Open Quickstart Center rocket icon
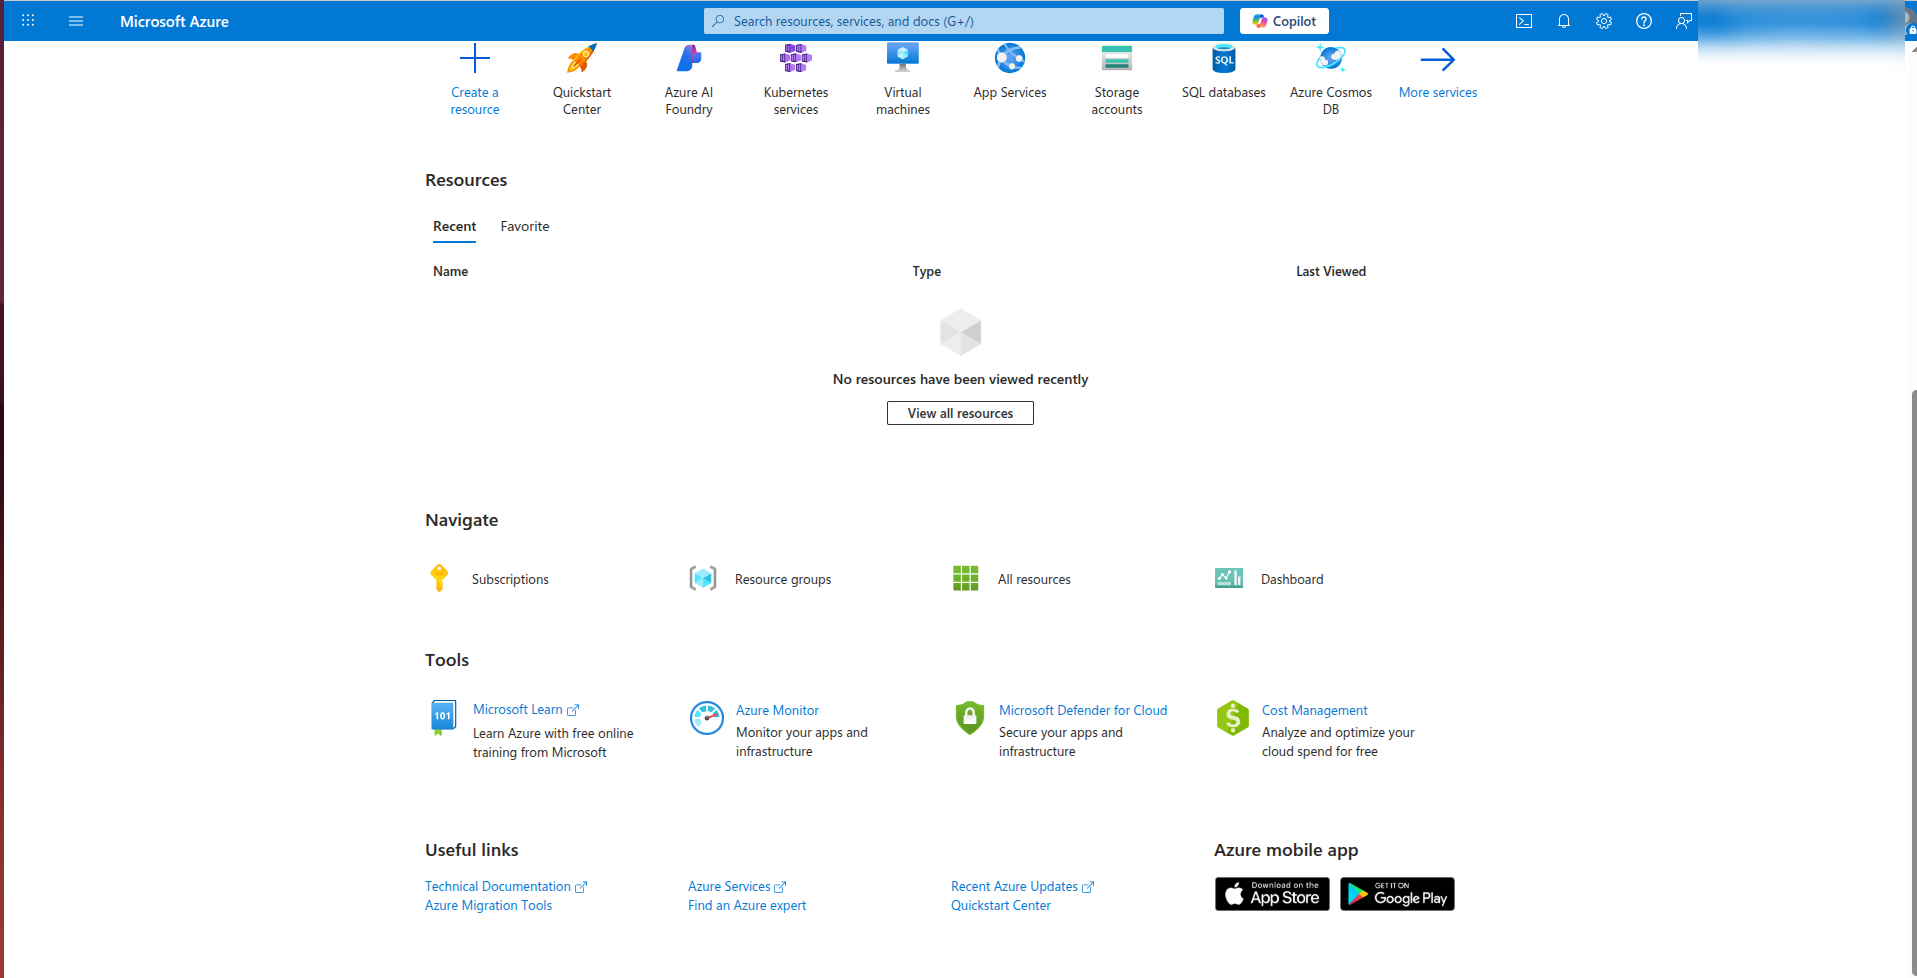The width and height of the screenshot is (1917, 978). click(582, 59)
